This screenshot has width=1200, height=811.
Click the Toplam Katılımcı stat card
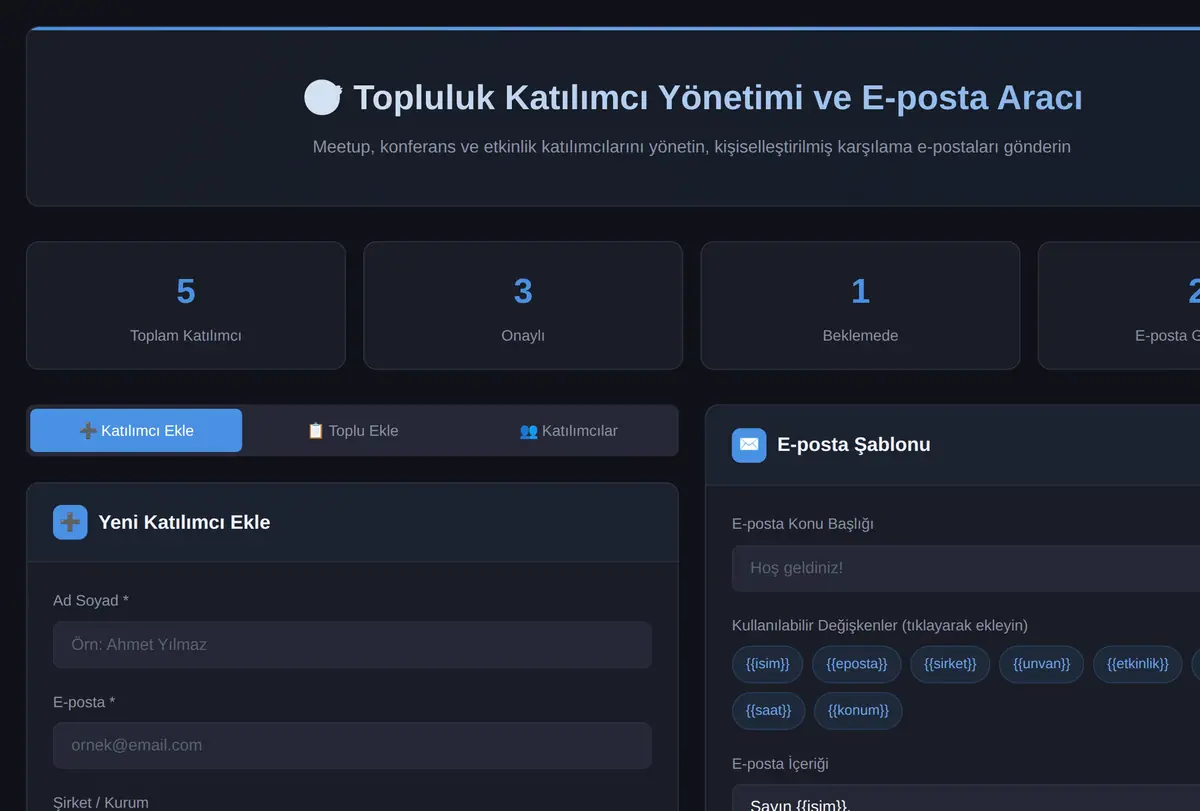(x=186, y=306)
